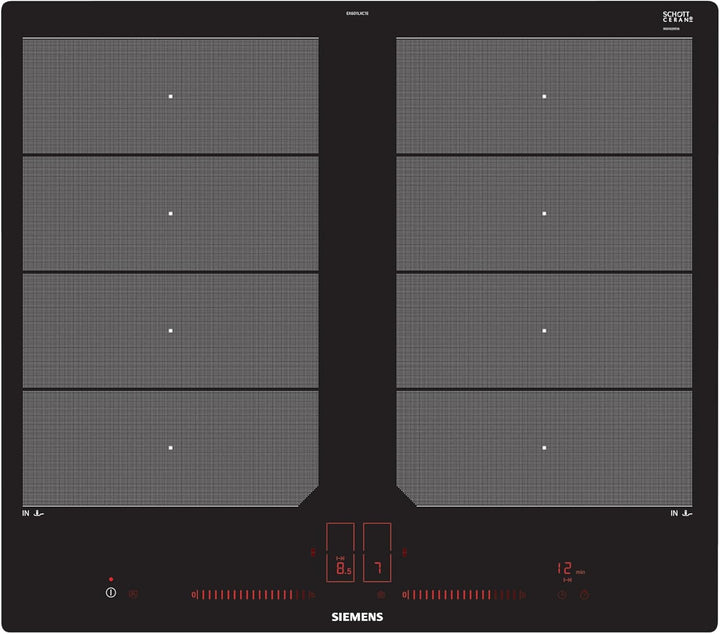Tap the centre icon between power sliders
The image size is (720, 634).
381,594
